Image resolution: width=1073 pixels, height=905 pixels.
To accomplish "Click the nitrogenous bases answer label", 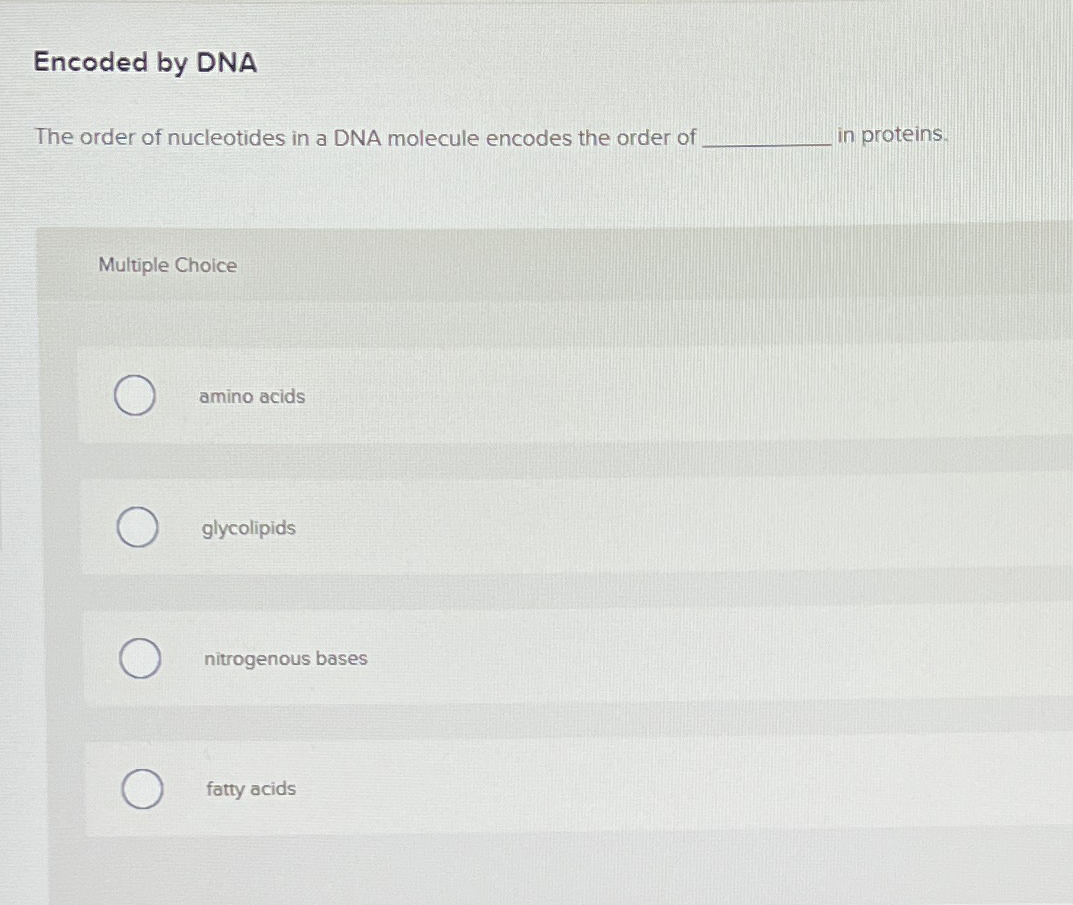I will [286, 659].
